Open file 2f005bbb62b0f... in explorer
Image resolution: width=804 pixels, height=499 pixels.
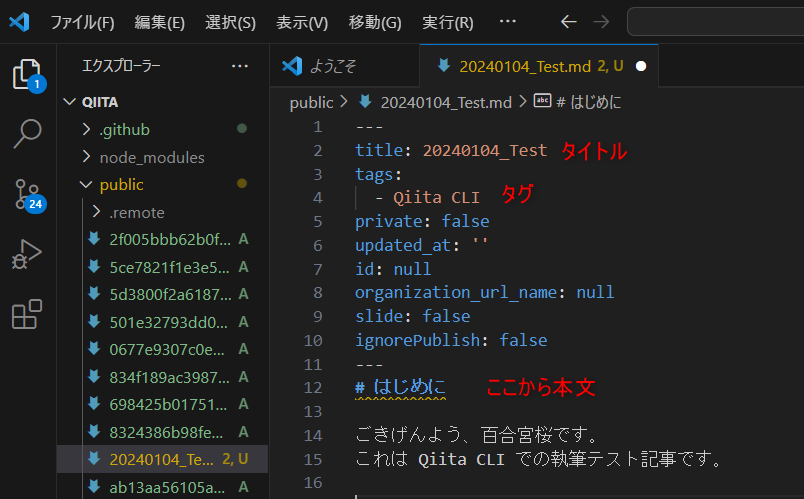pos(162,239)
